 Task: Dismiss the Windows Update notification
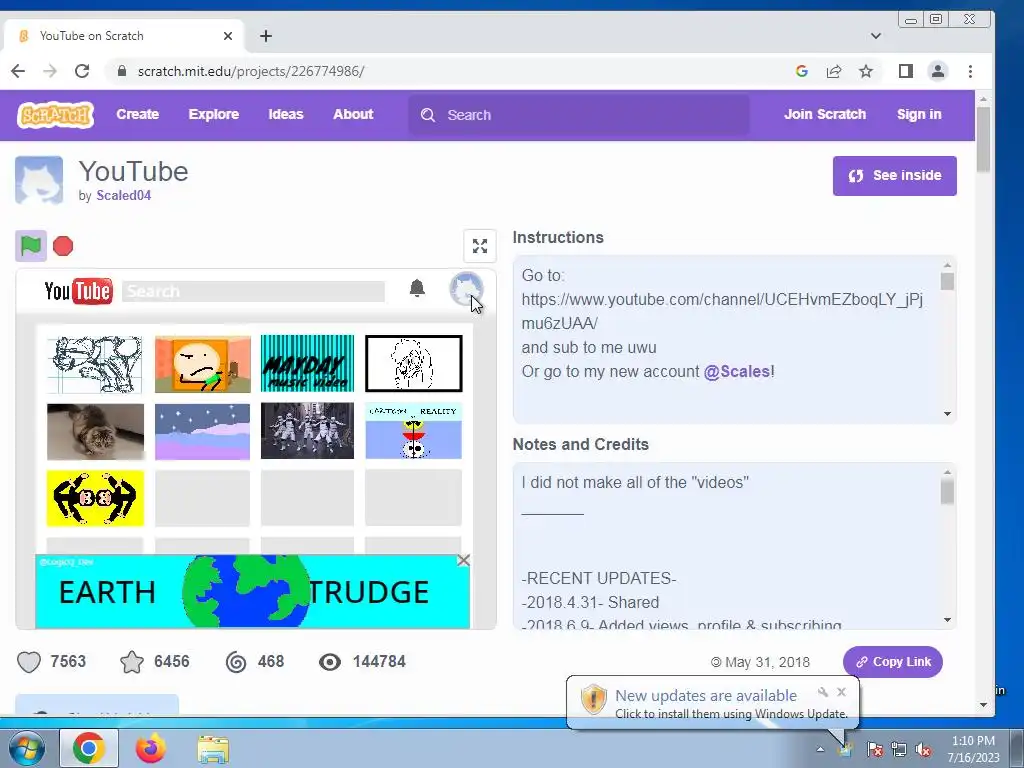click(x=841, y=692)
